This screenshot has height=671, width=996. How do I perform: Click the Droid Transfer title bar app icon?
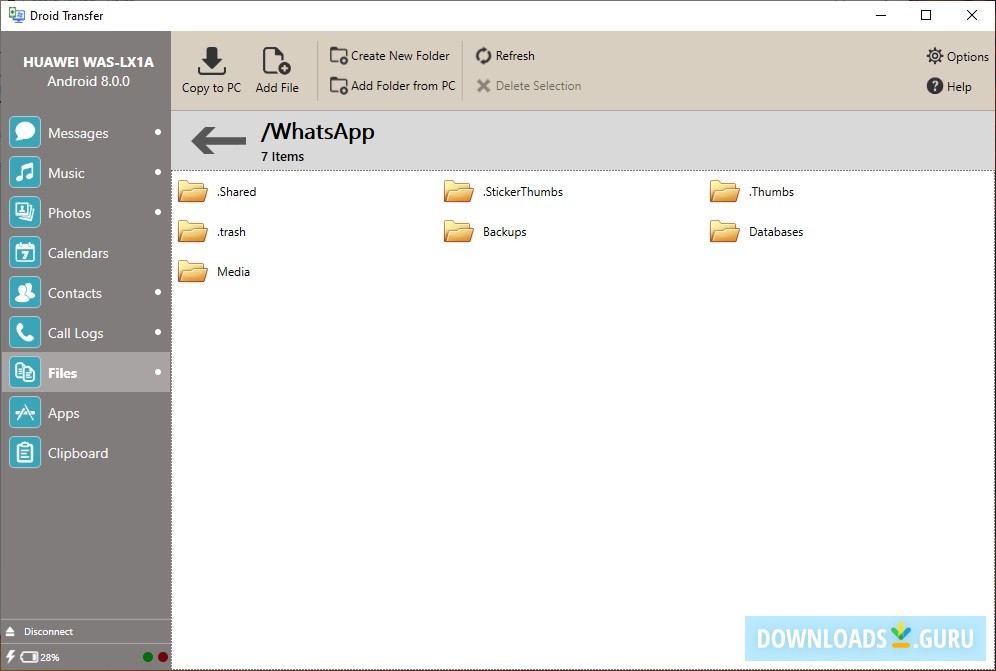coord(17,15)
